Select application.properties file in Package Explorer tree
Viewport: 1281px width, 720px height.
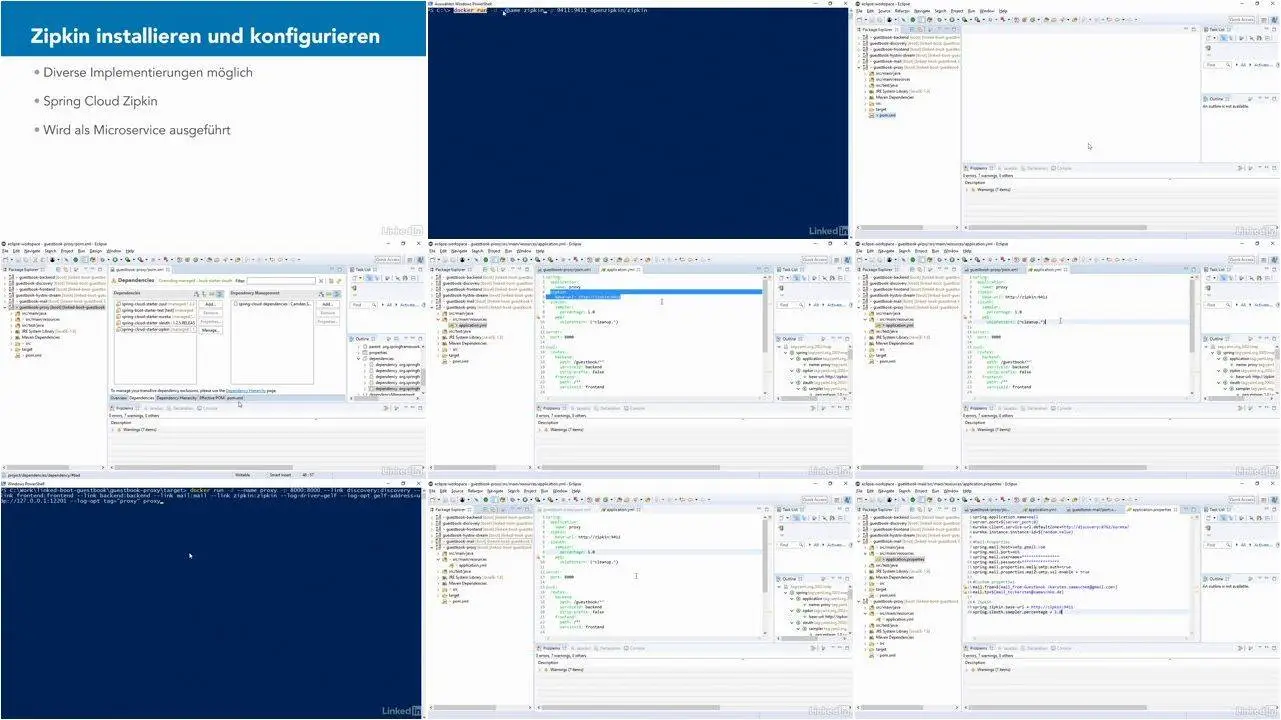coord(904,559)
